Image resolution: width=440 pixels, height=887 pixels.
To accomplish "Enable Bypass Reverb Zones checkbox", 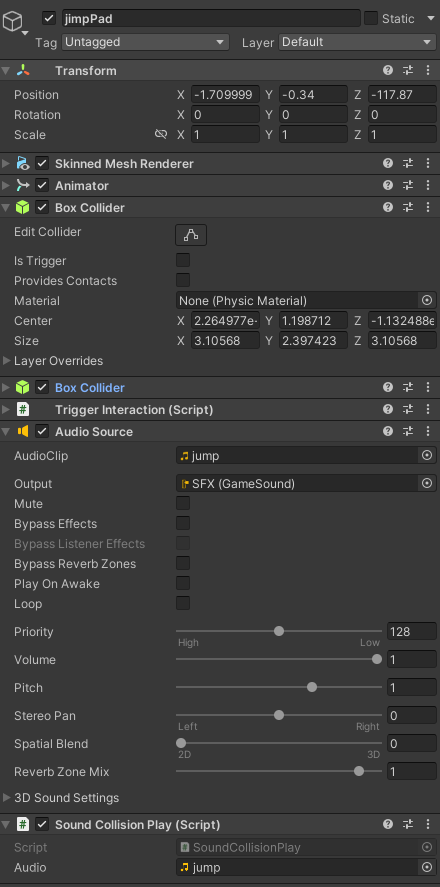I will 183,563.
